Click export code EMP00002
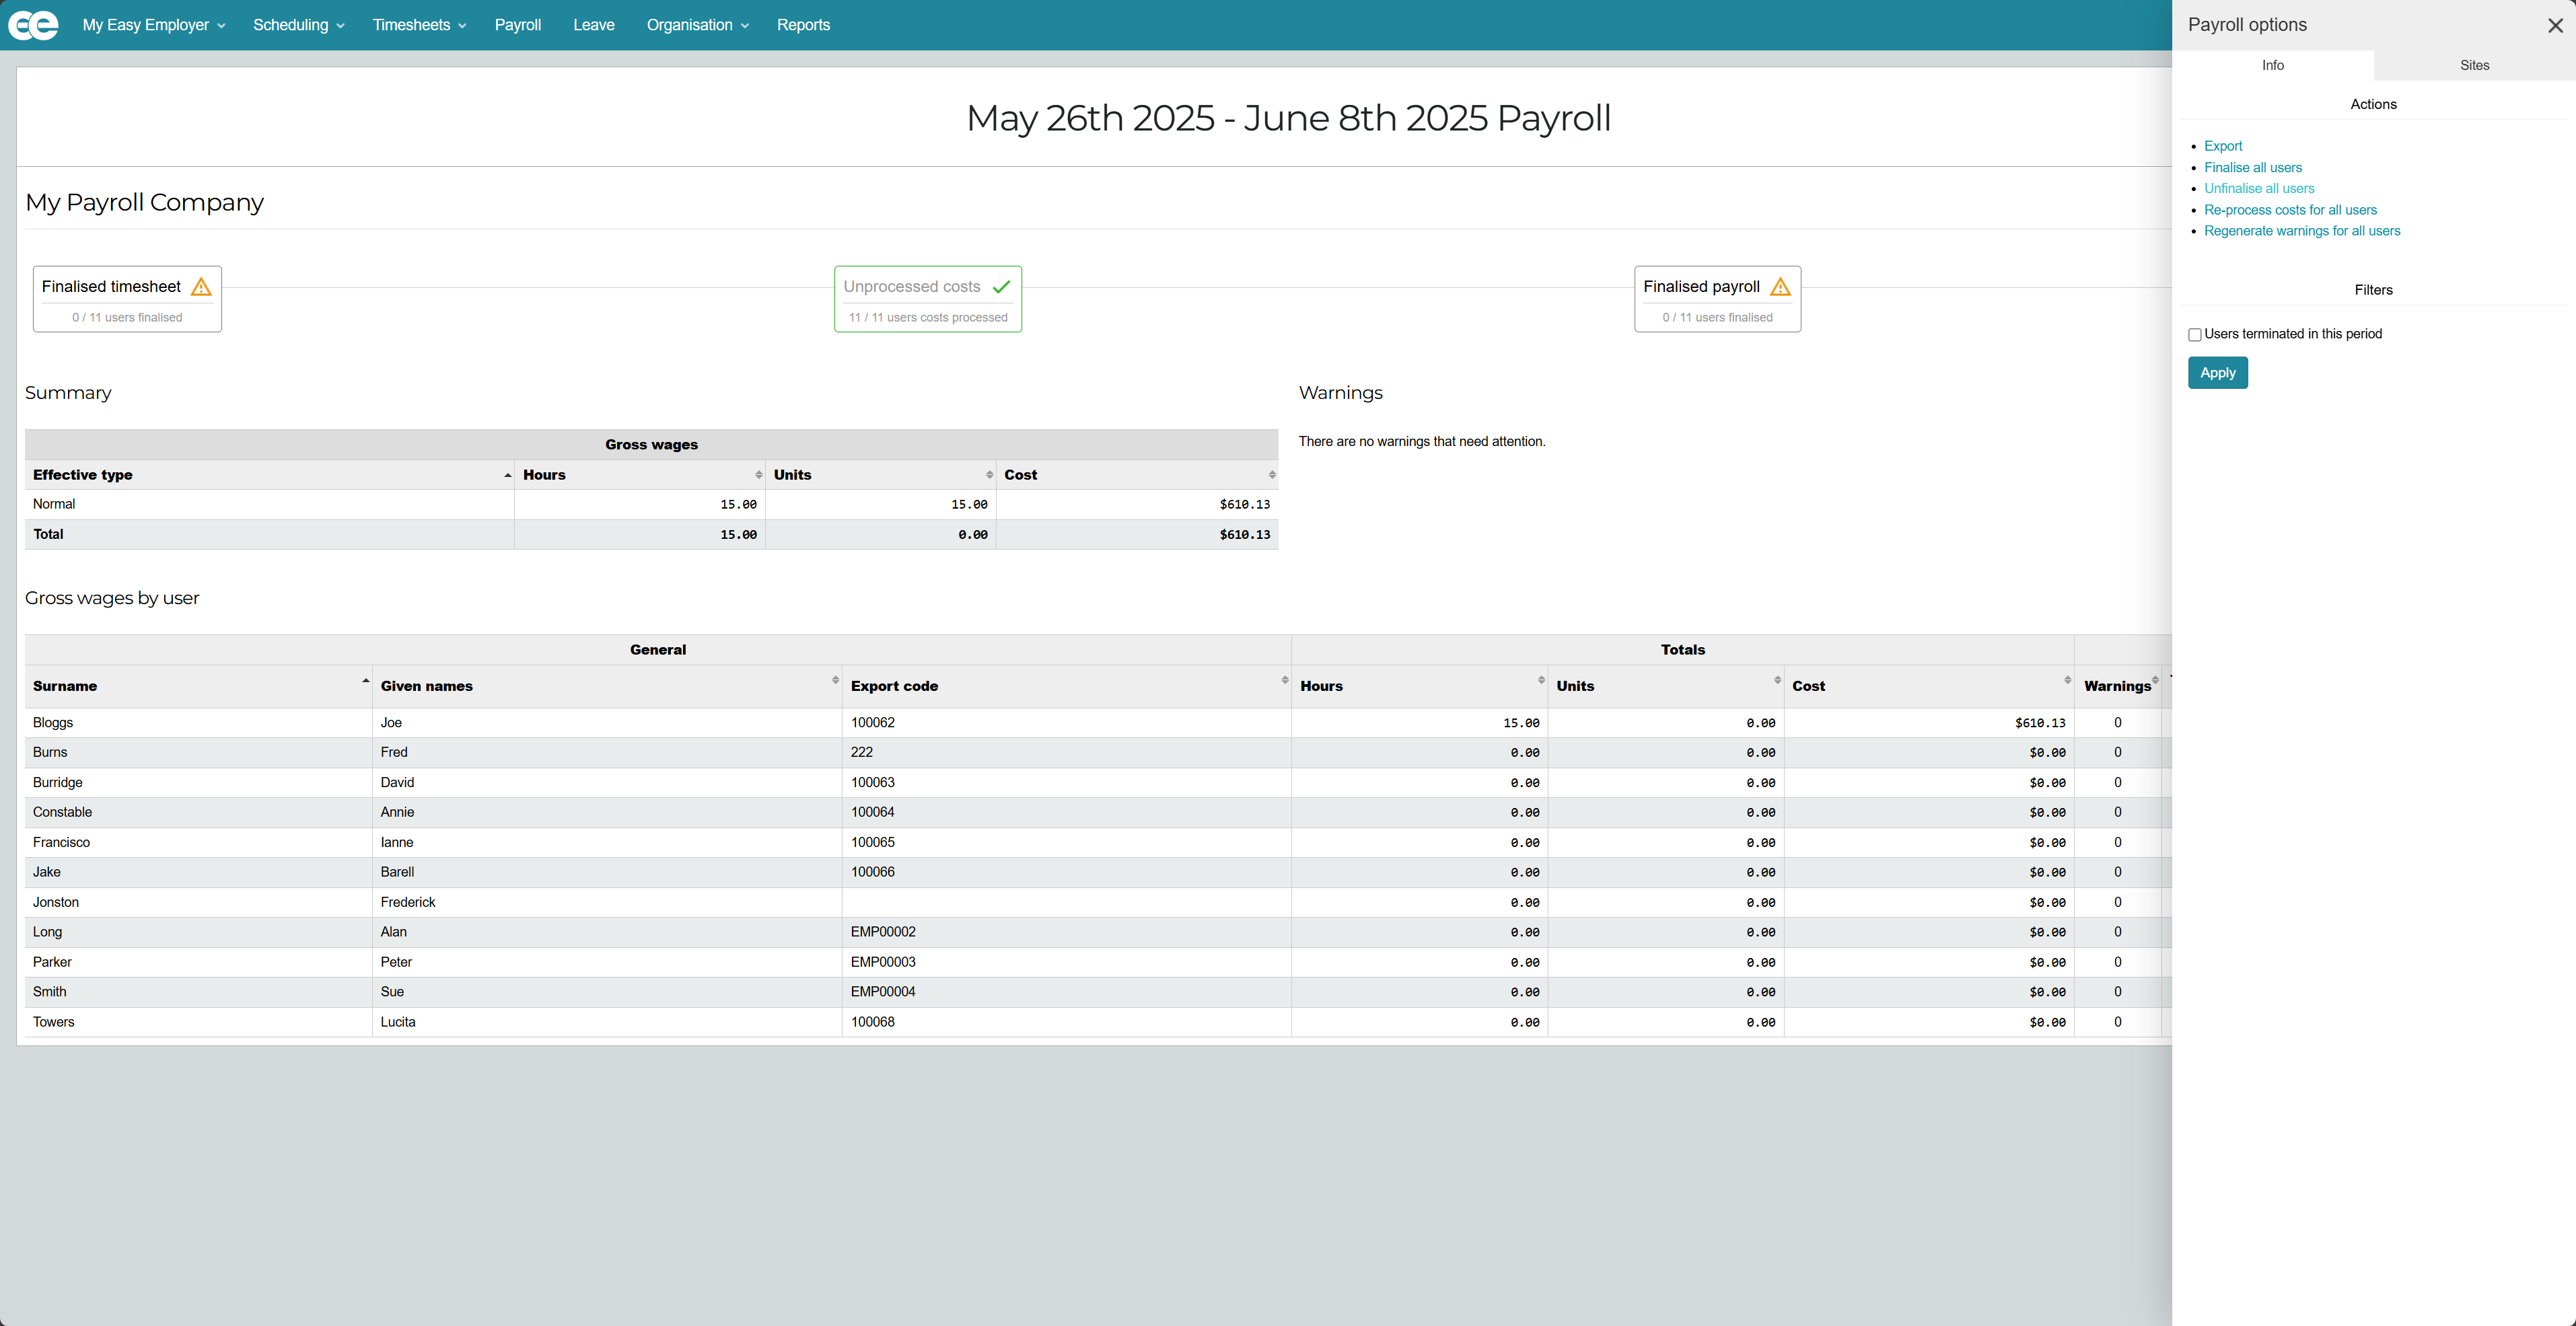This screenshot has height=1326, width=2576. (882, 932)
